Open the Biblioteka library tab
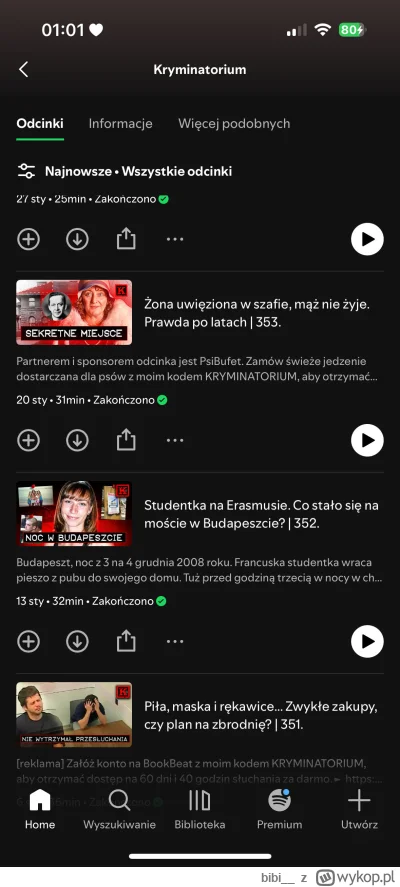Screen dimensions: 400x887 [x=200, y=810]
